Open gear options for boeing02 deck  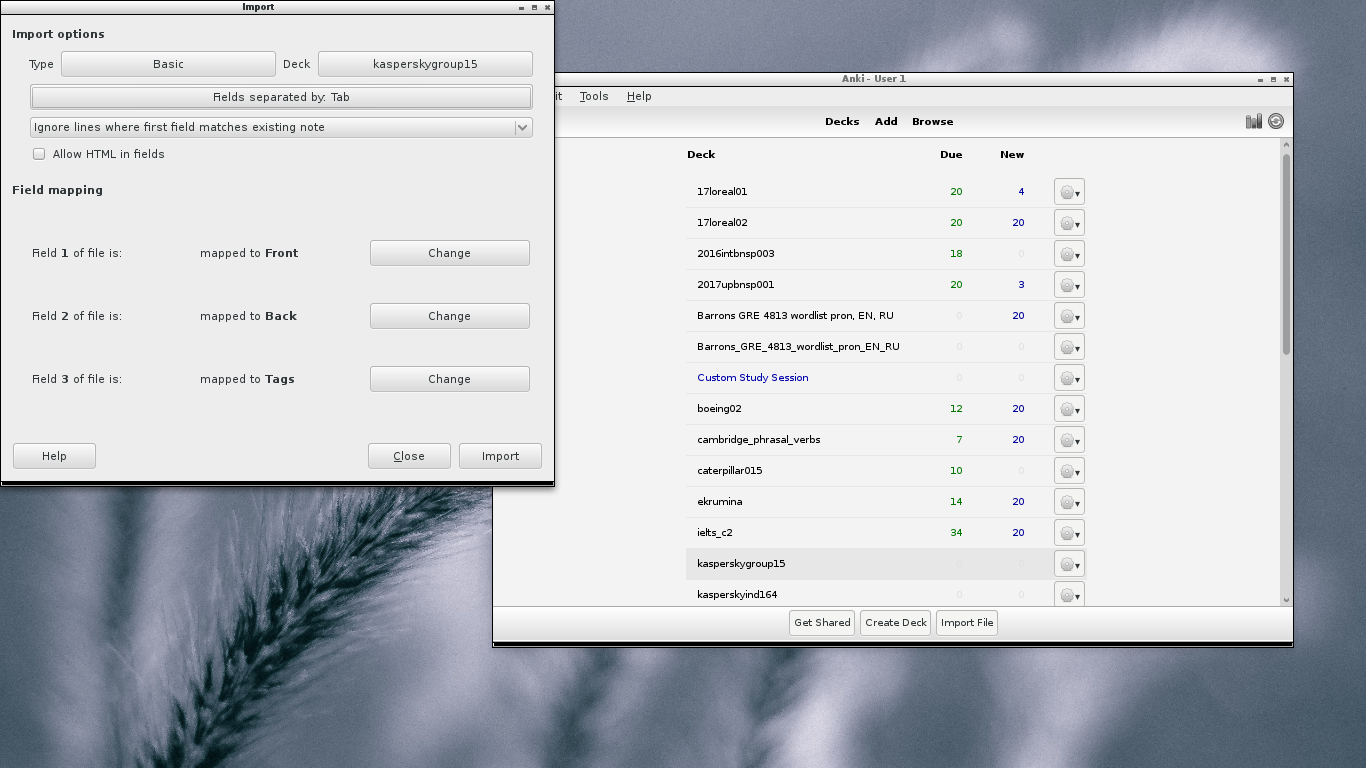pyautogui.click(x=1069, y=409)
